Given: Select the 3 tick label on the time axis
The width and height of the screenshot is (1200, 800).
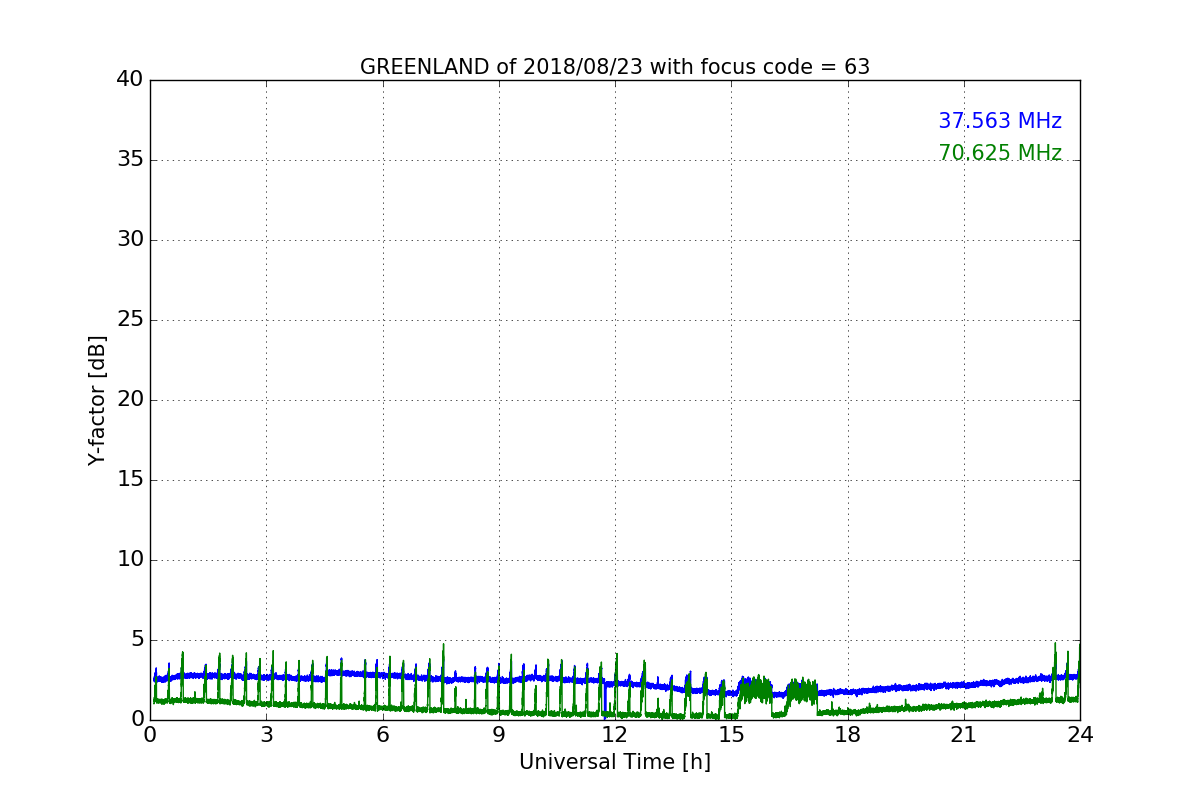Looking at the screenshot, I should [266, 735].
